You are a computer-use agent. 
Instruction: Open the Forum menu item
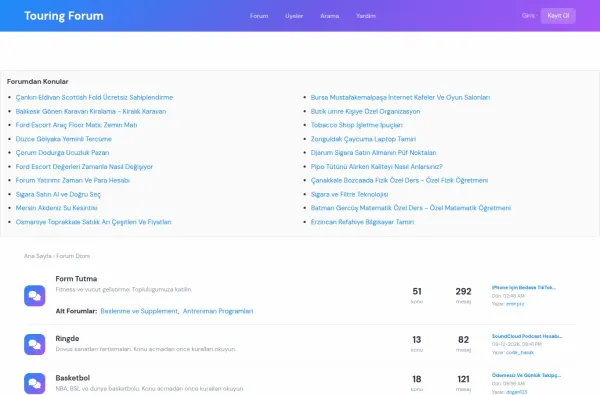(x=259, y=16)
